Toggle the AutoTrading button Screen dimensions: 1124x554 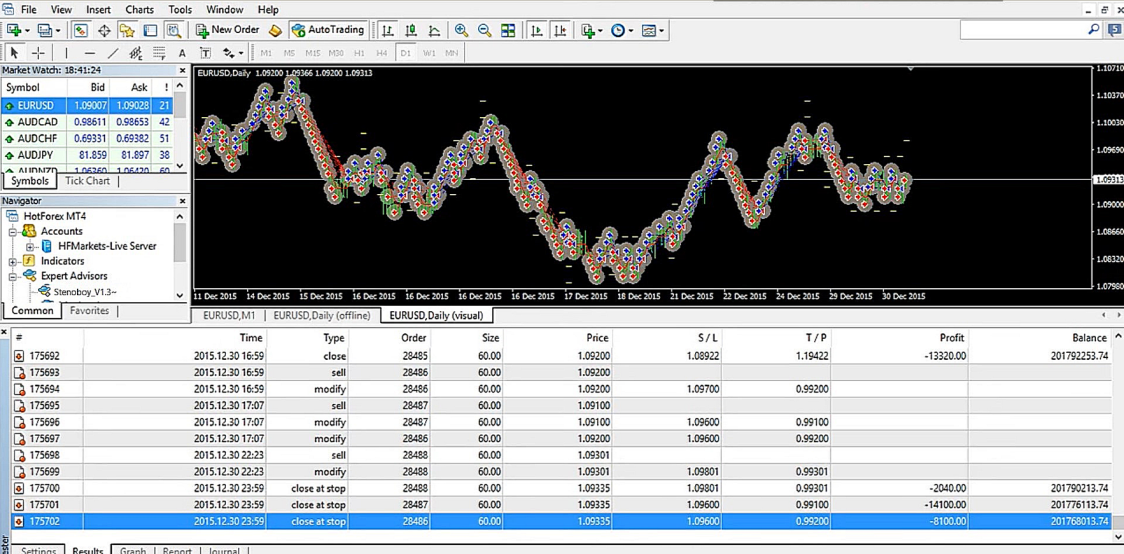click(x=328, y=31)
